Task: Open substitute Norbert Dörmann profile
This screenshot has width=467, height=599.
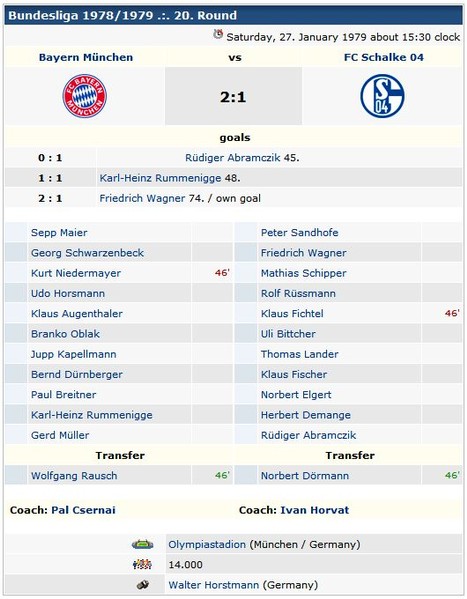Action: coord(305,476)
